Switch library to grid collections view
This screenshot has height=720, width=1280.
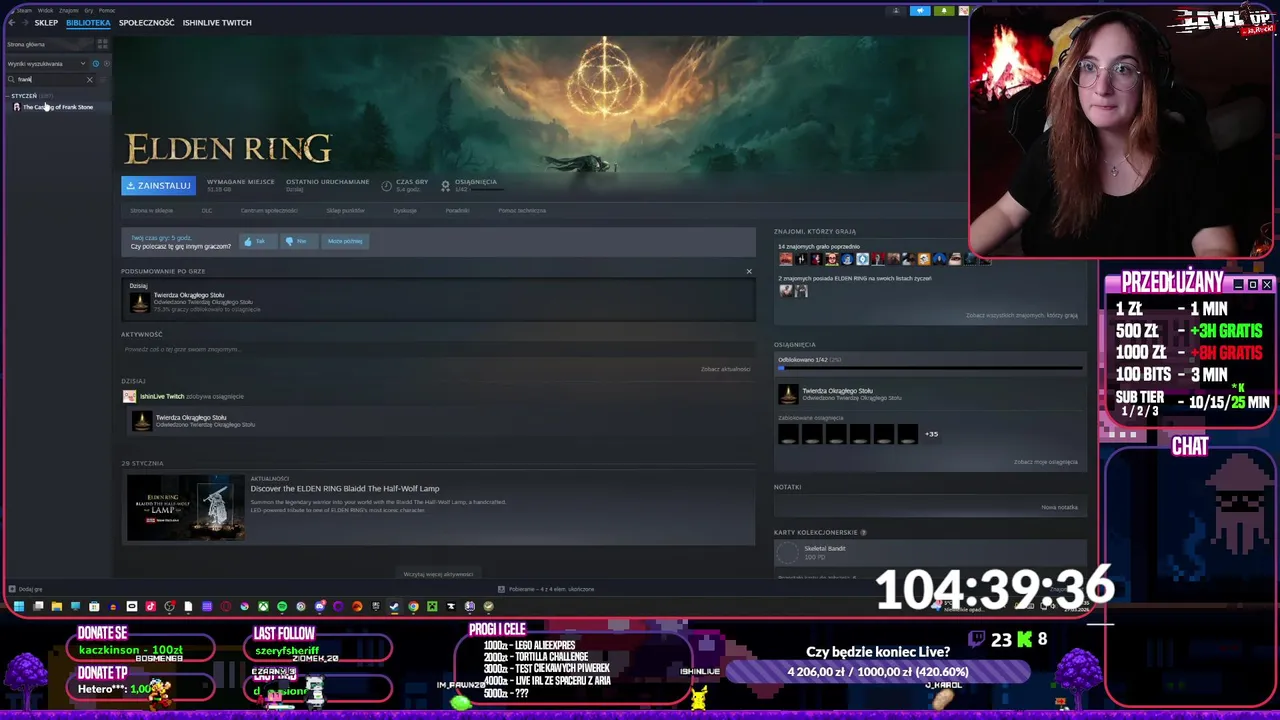[102, 44]
